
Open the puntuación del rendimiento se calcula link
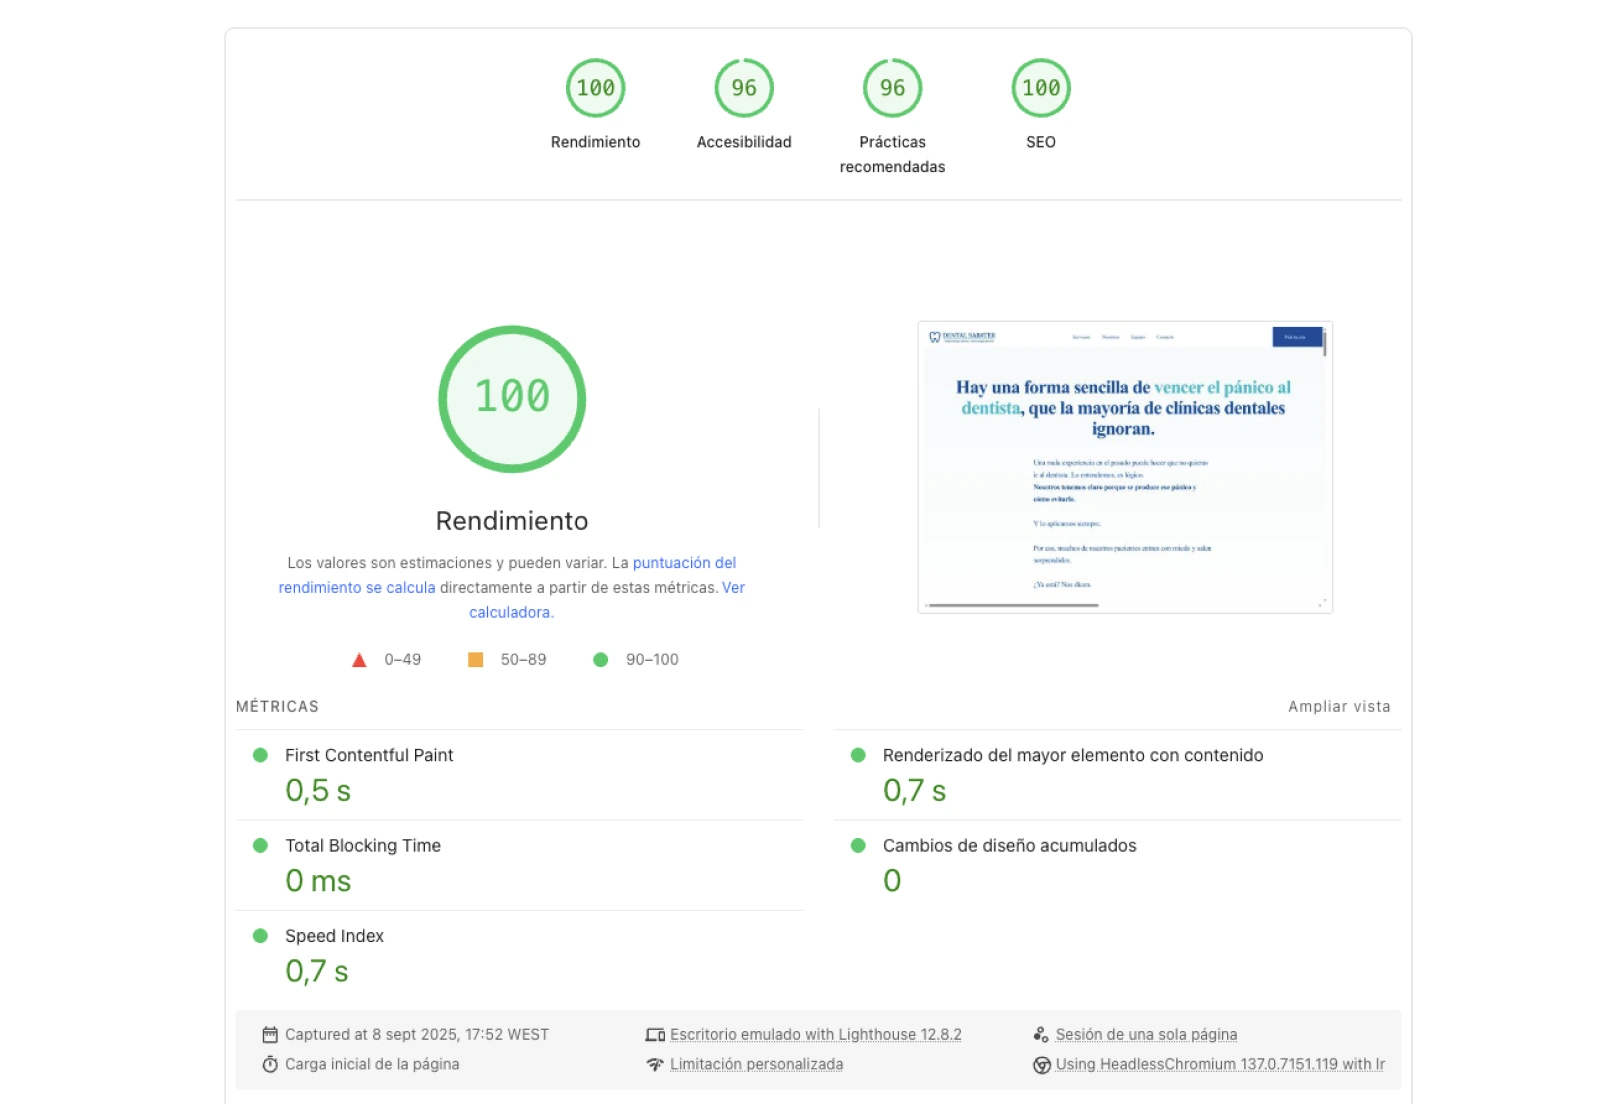click(684, 563)
